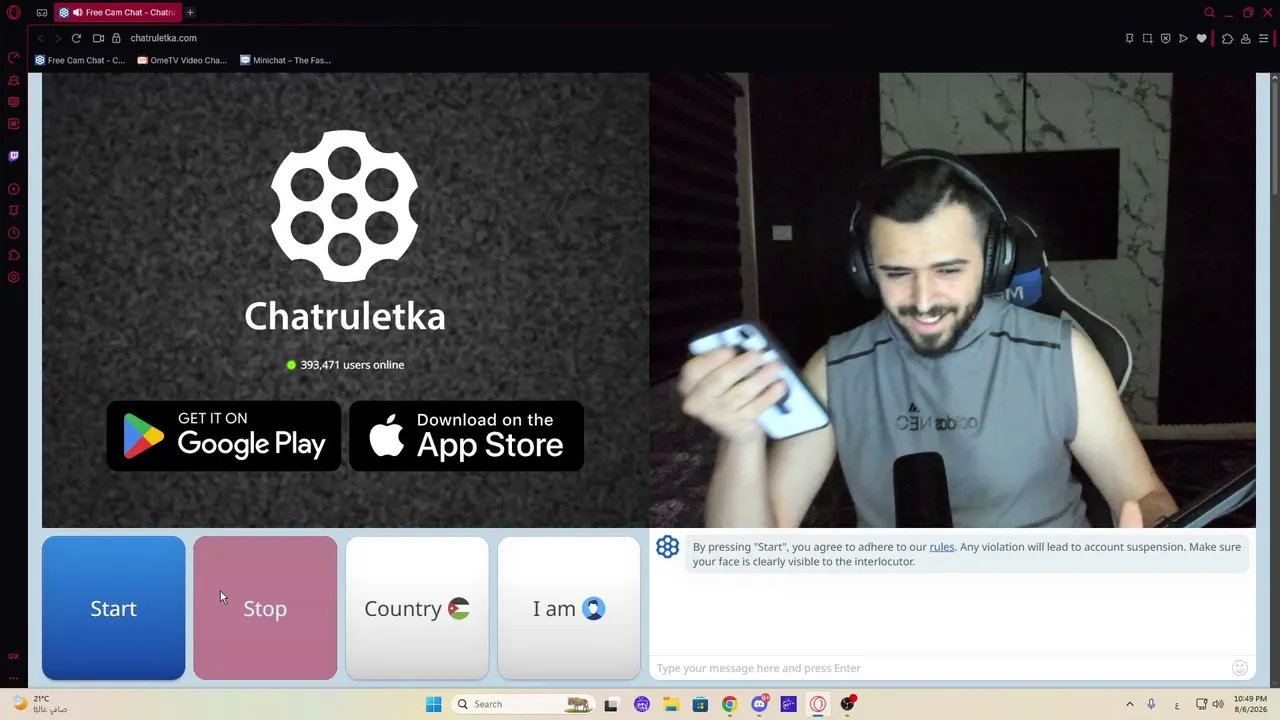1280x720 pixels.
Task: Click the pinboard pin icon in toolbar
Action: click(1129, 39)
